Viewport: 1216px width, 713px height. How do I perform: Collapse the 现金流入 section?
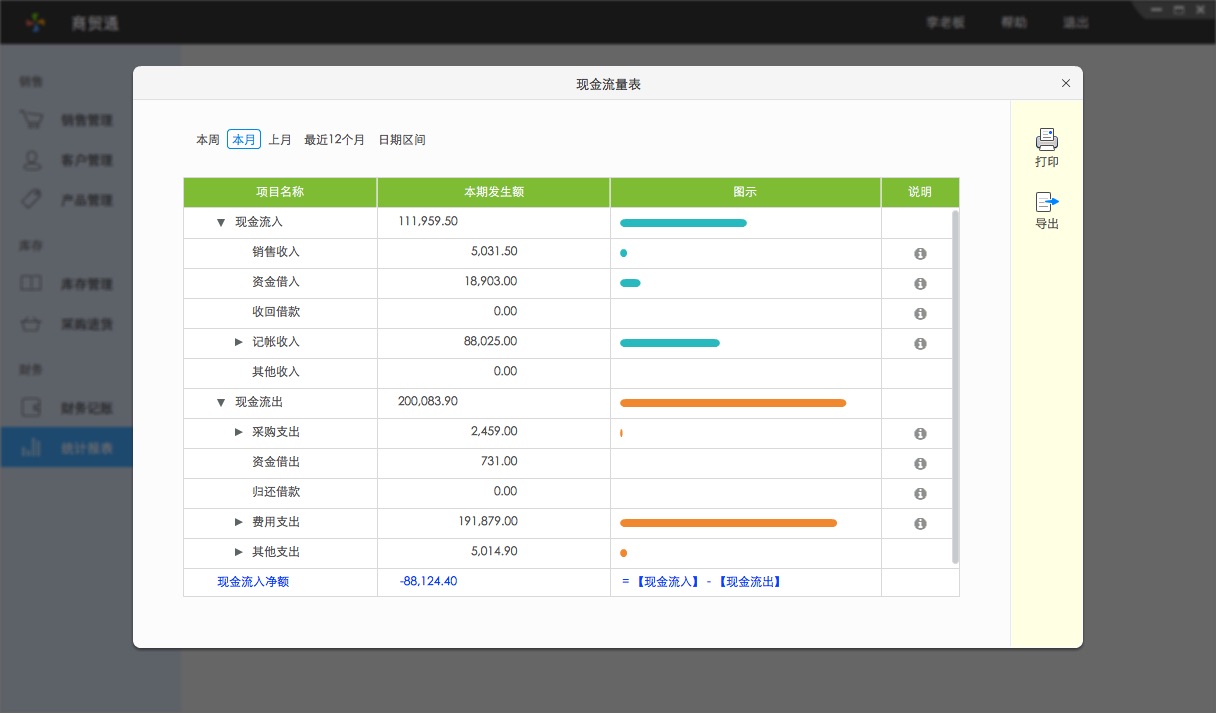coord(220,222)
